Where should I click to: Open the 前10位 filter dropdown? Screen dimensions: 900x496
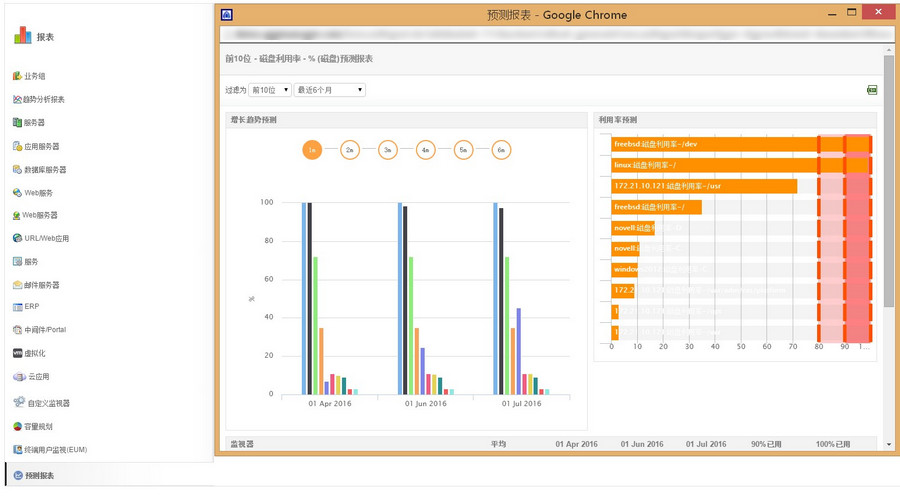(270, 90)
